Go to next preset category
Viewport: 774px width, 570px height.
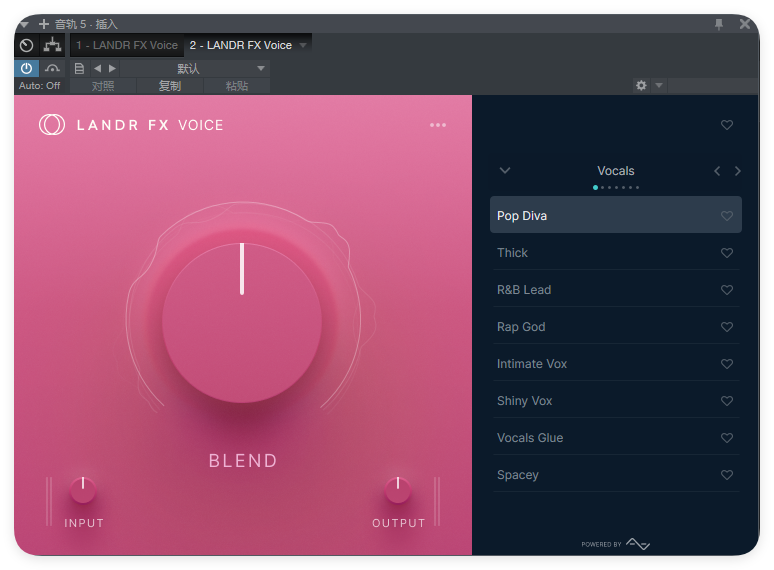(737, 171)
